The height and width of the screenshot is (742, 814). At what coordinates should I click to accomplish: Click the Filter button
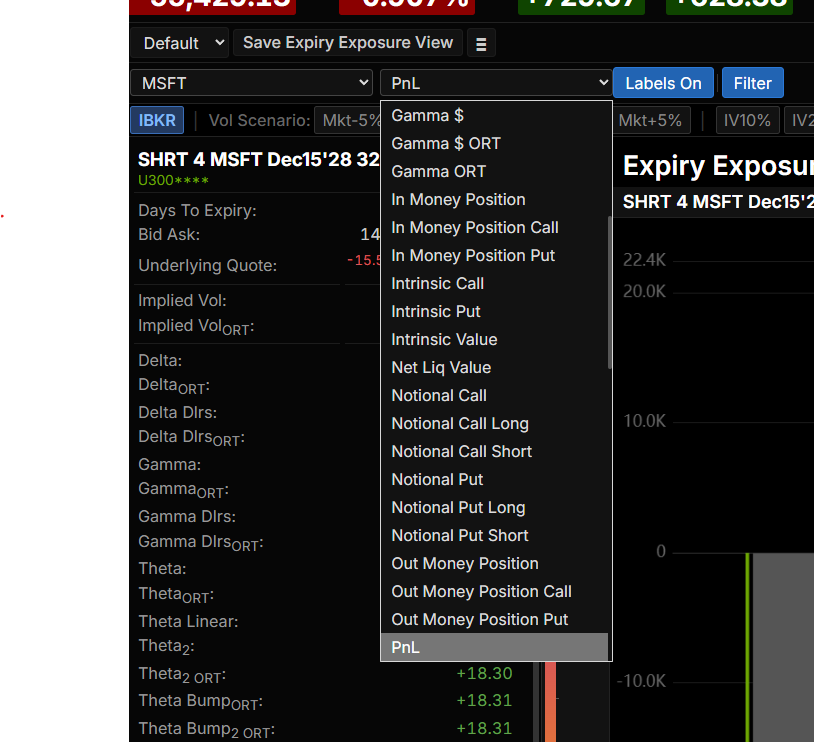tap(752, 83)
